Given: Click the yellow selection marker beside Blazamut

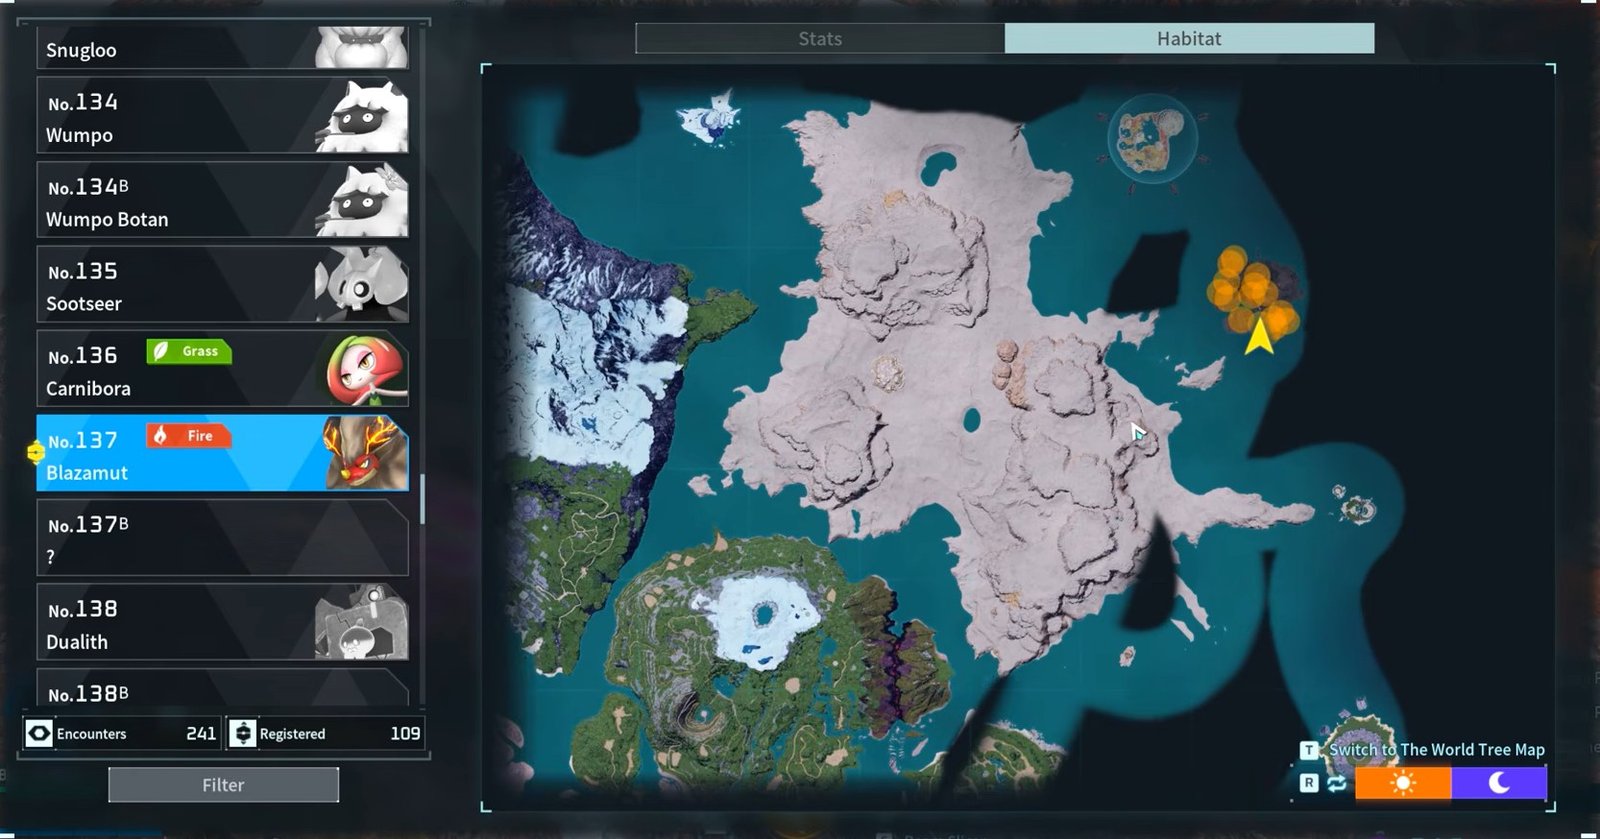Looking at the screenshot, I should (36, 453).
